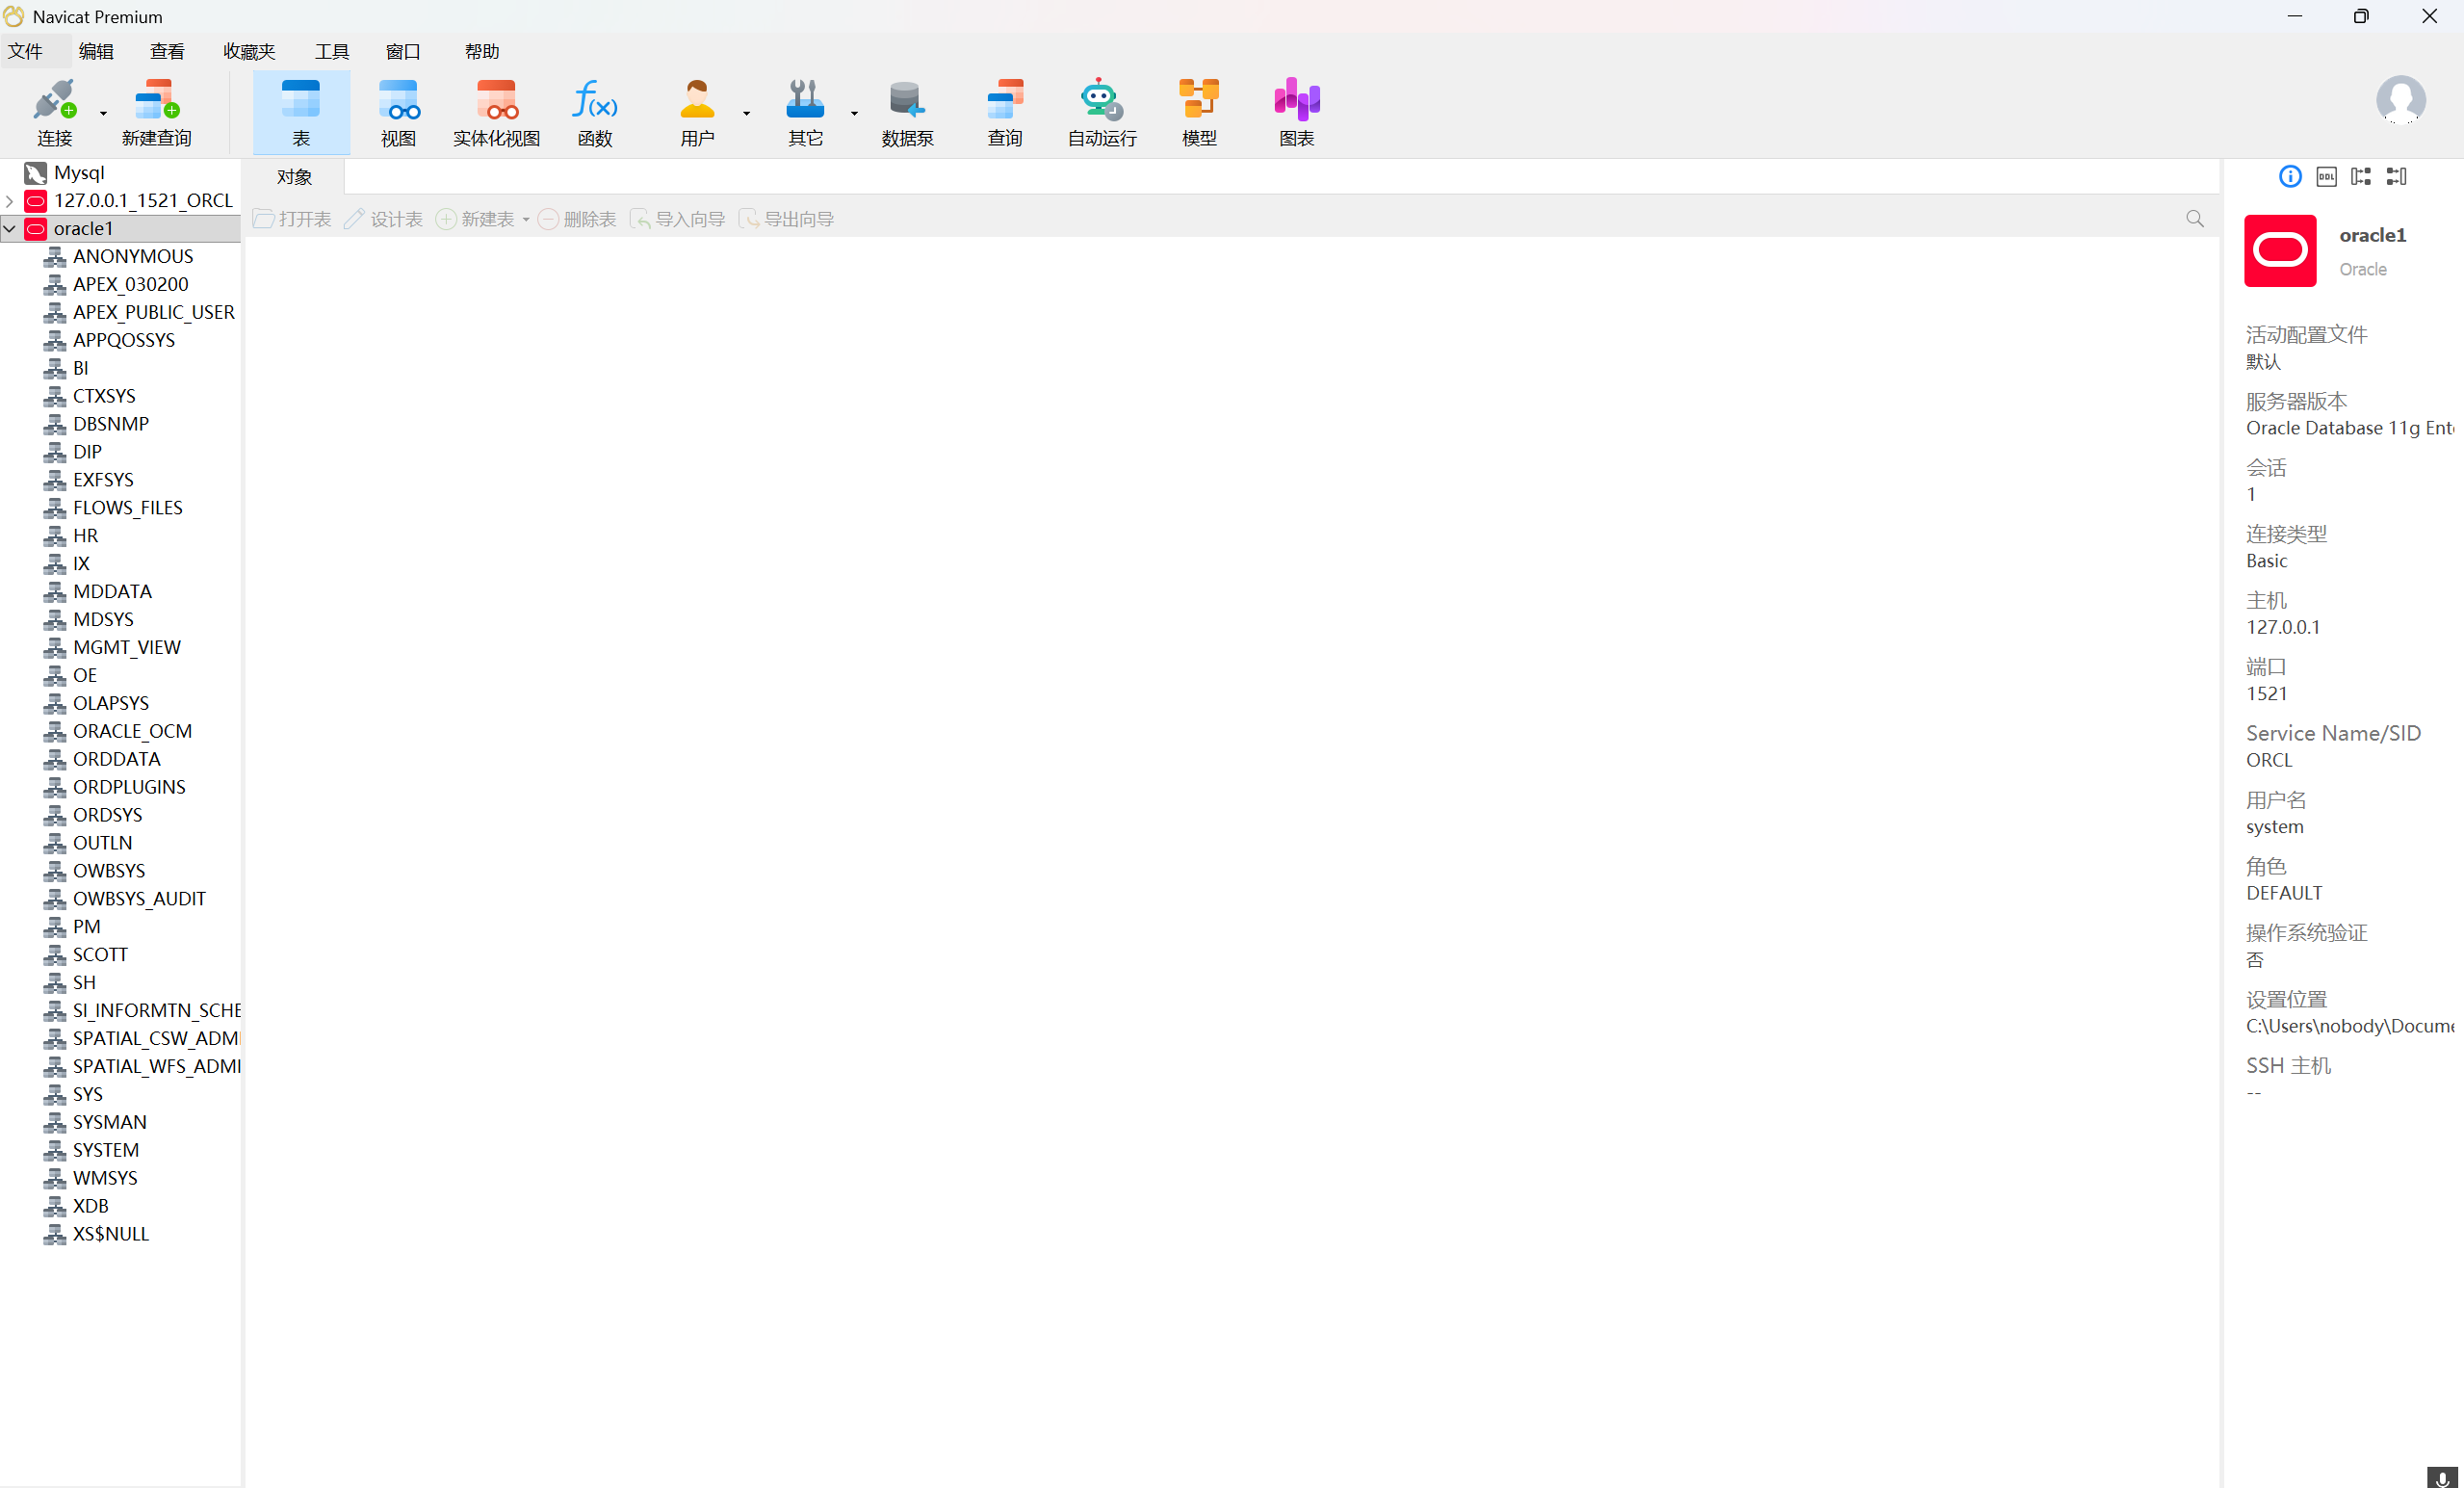Viewport: 2464px width, 1488px height.
Task: Open Data Pump (数据泵)
Action: [x=907, y=112]
